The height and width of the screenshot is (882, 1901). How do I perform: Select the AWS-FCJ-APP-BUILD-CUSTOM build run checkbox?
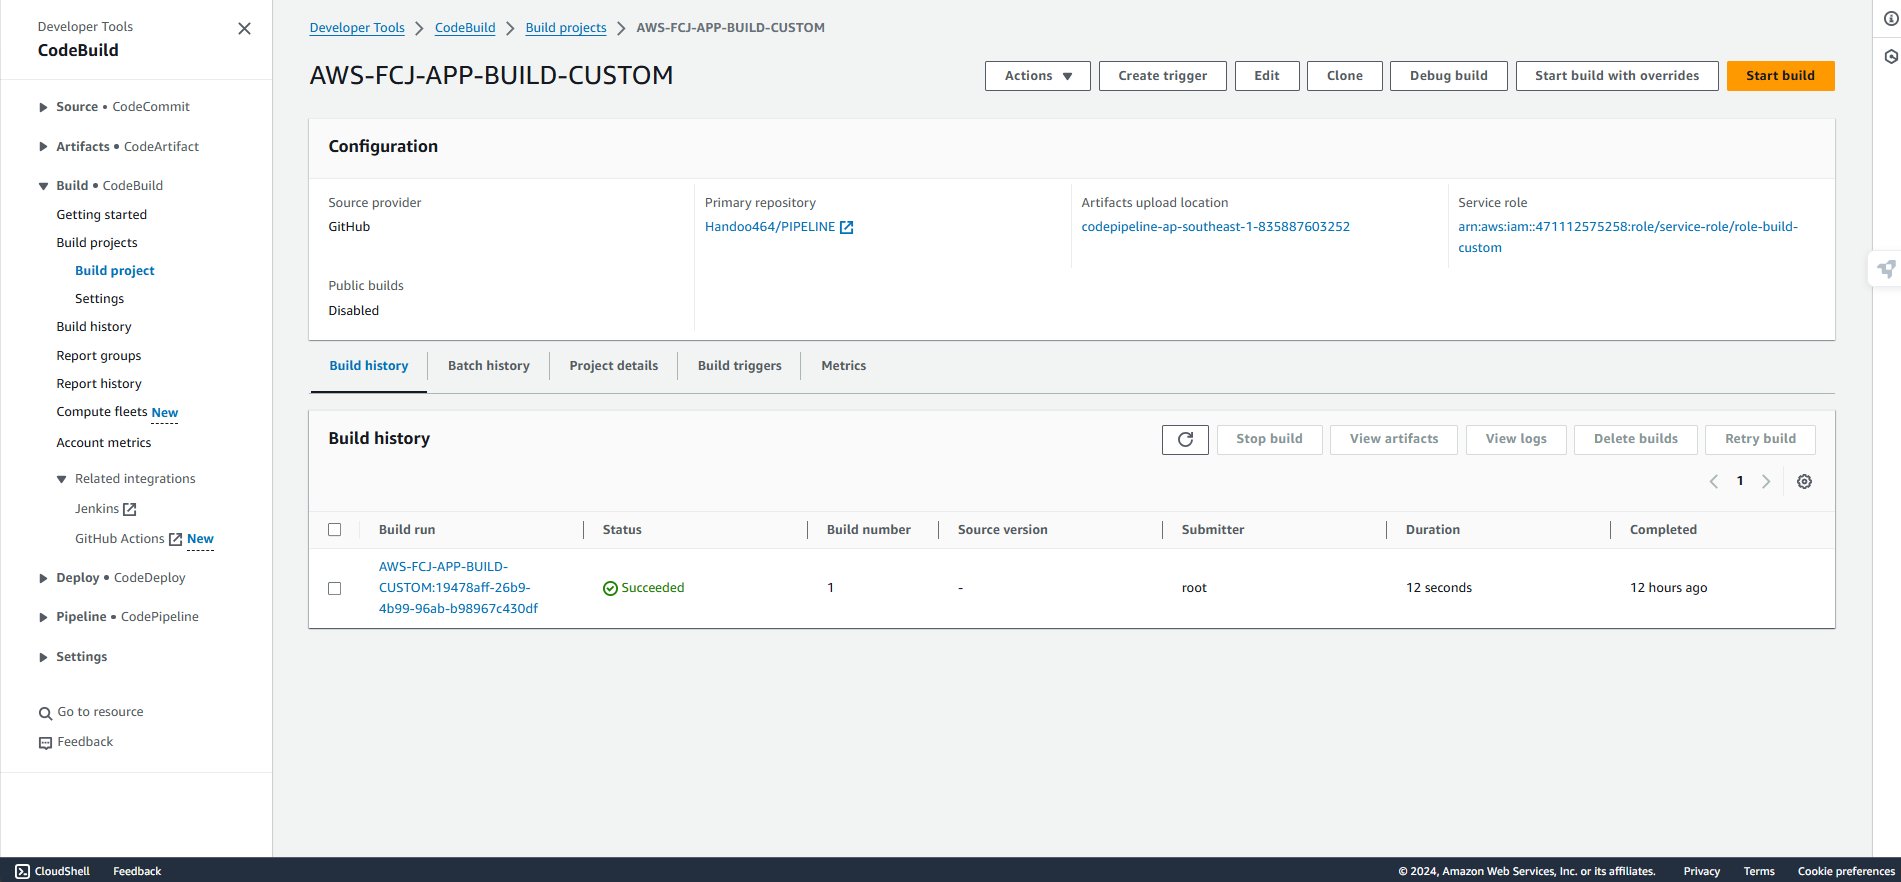335,589
